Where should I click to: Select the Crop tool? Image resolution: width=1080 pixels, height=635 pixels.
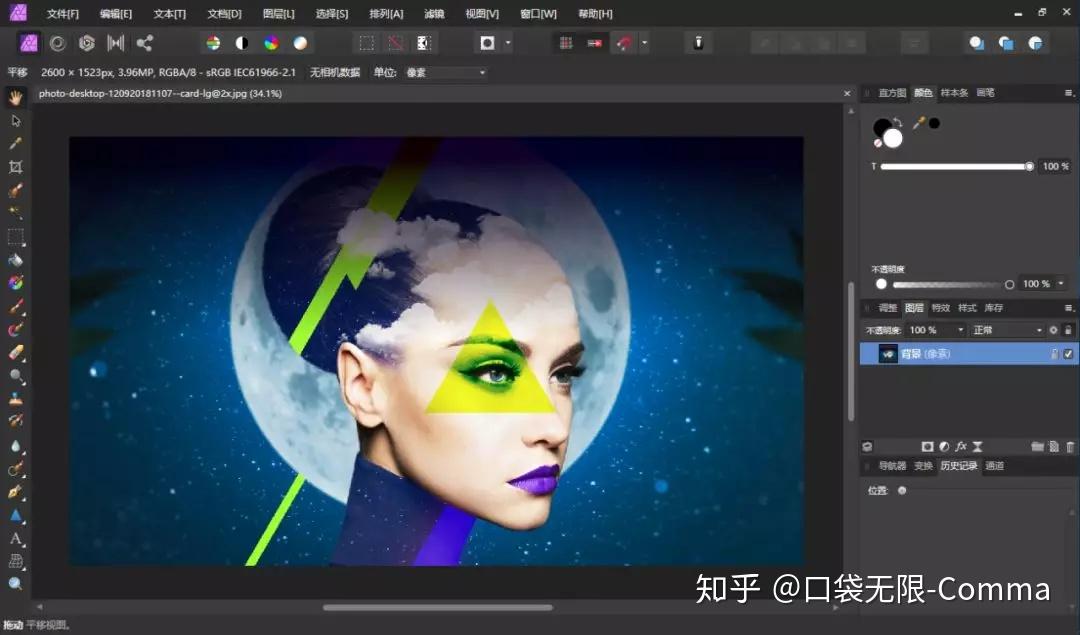point(16,167)
